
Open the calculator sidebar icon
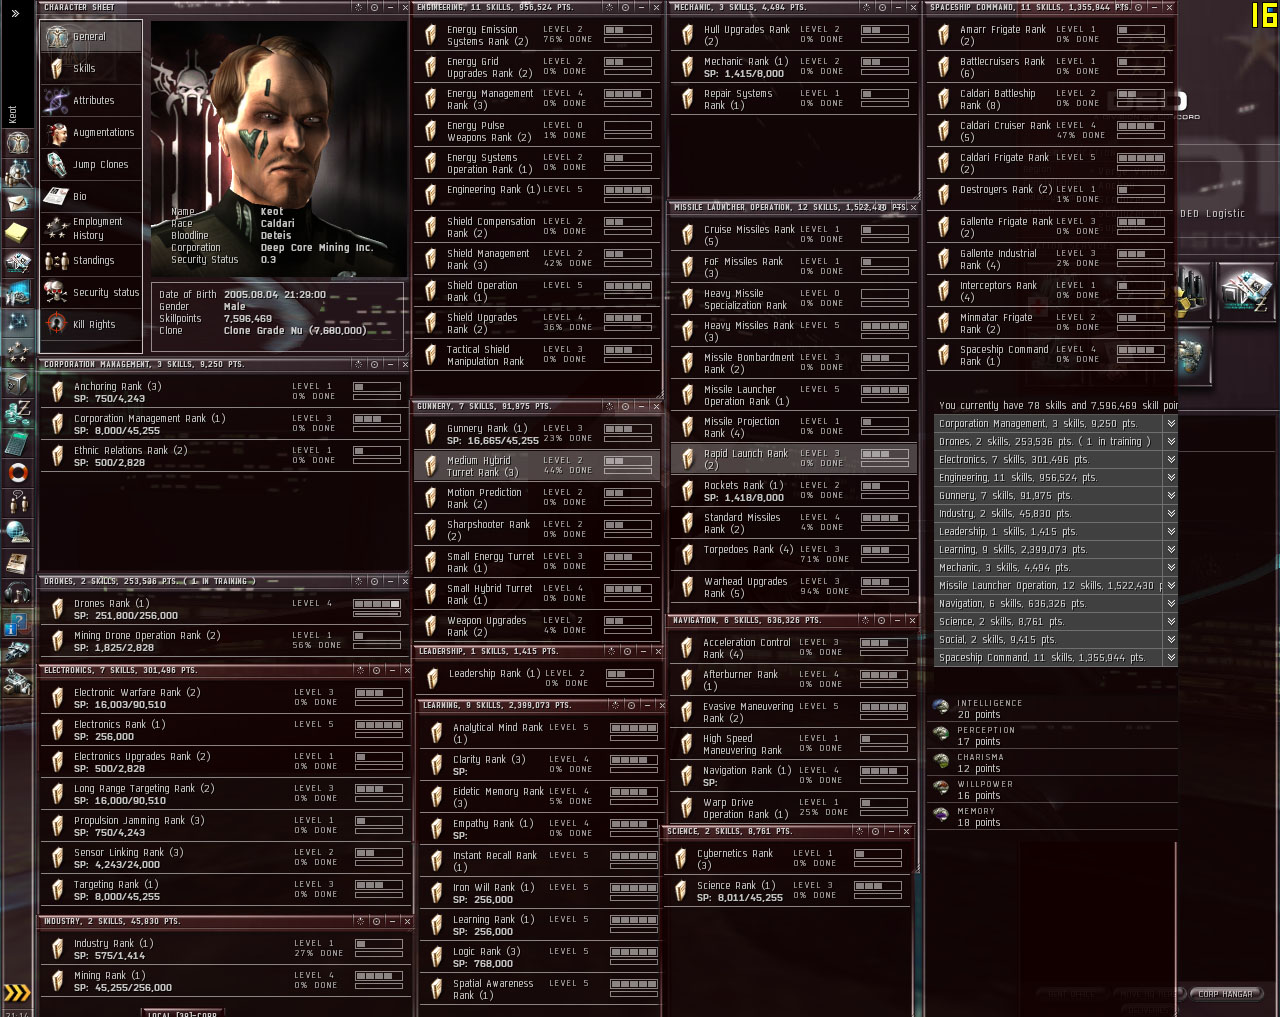pos(17,442)
